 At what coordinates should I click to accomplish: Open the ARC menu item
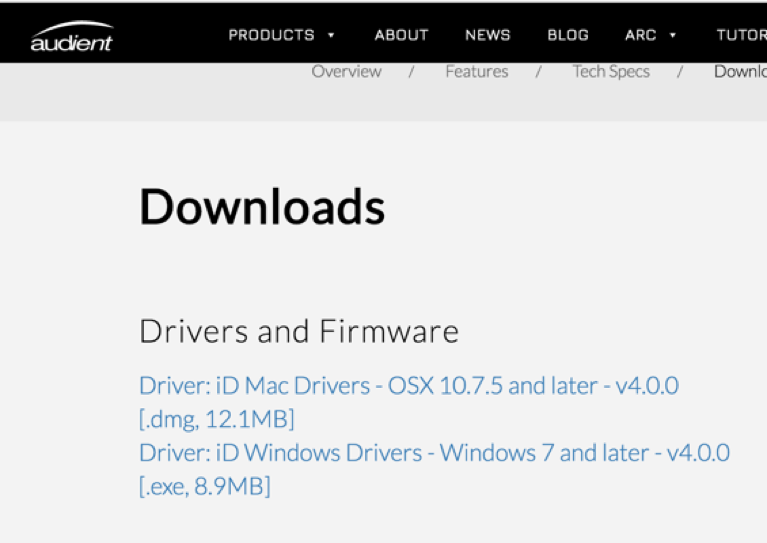(x=640, y=35)
